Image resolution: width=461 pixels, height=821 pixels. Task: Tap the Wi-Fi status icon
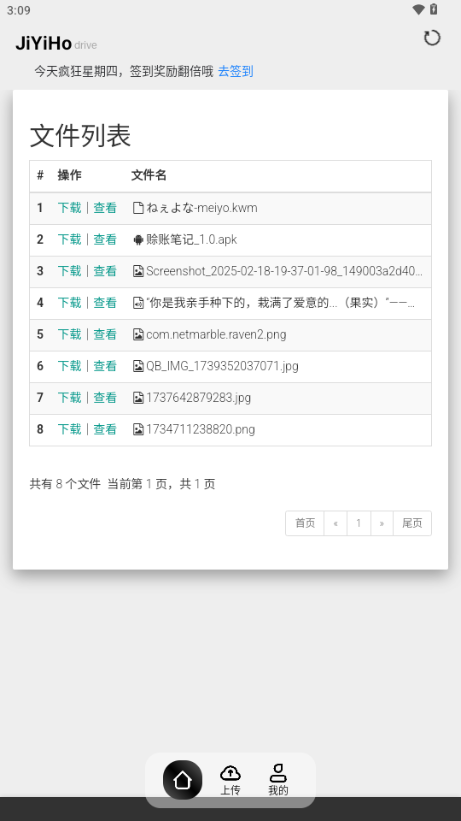click(x=418, y=9)
